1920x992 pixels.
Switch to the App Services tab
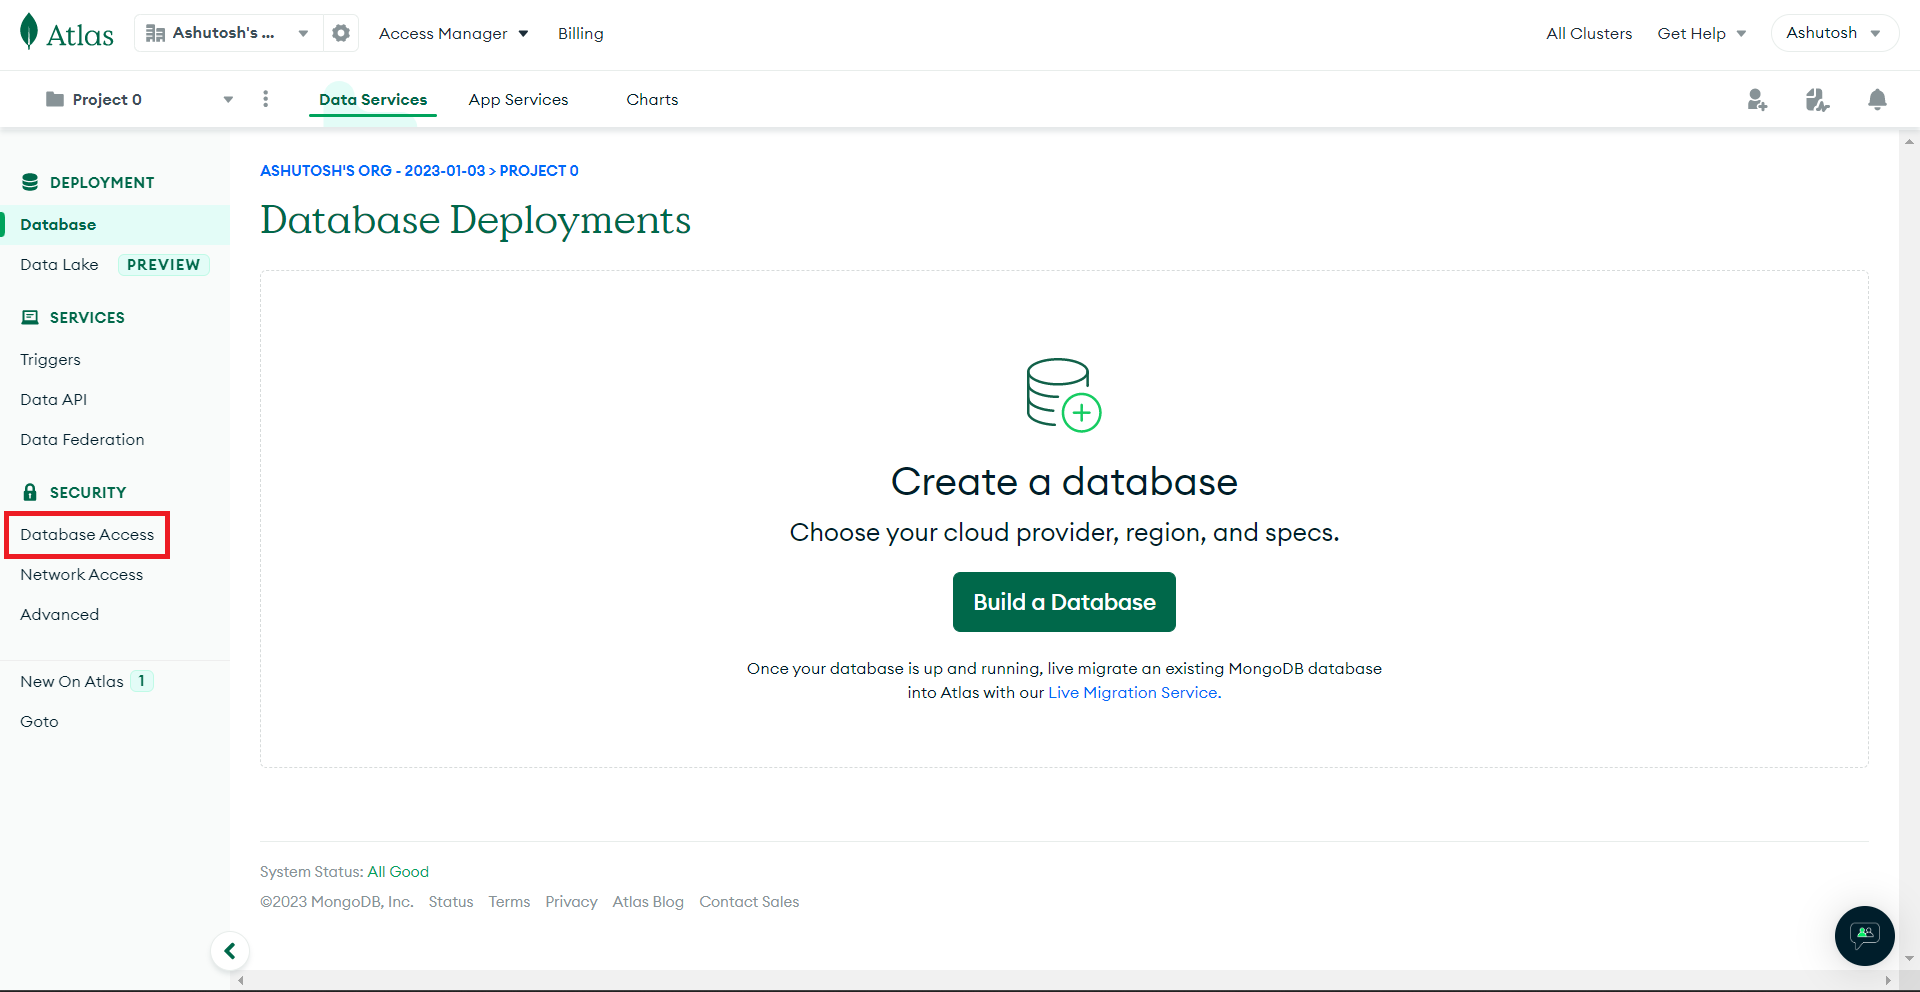(518, 99)
